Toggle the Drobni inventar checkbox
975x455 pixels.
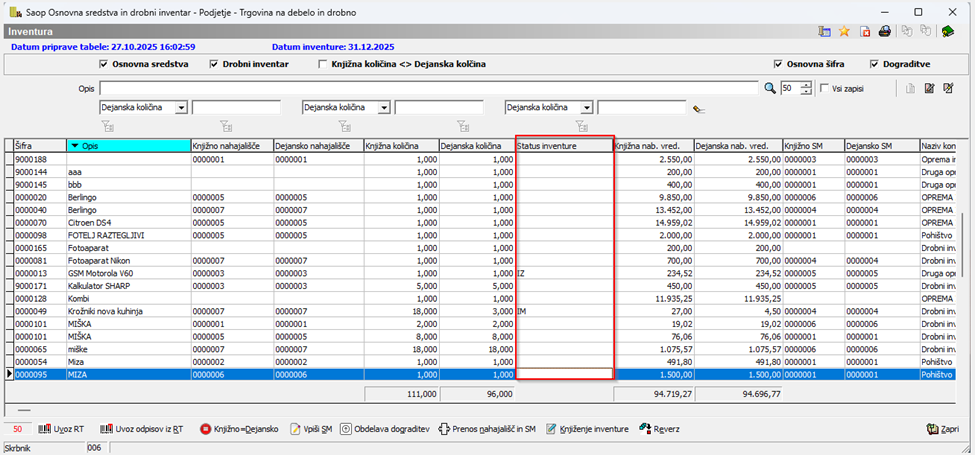pyautogui.click(x=214, y=64)
